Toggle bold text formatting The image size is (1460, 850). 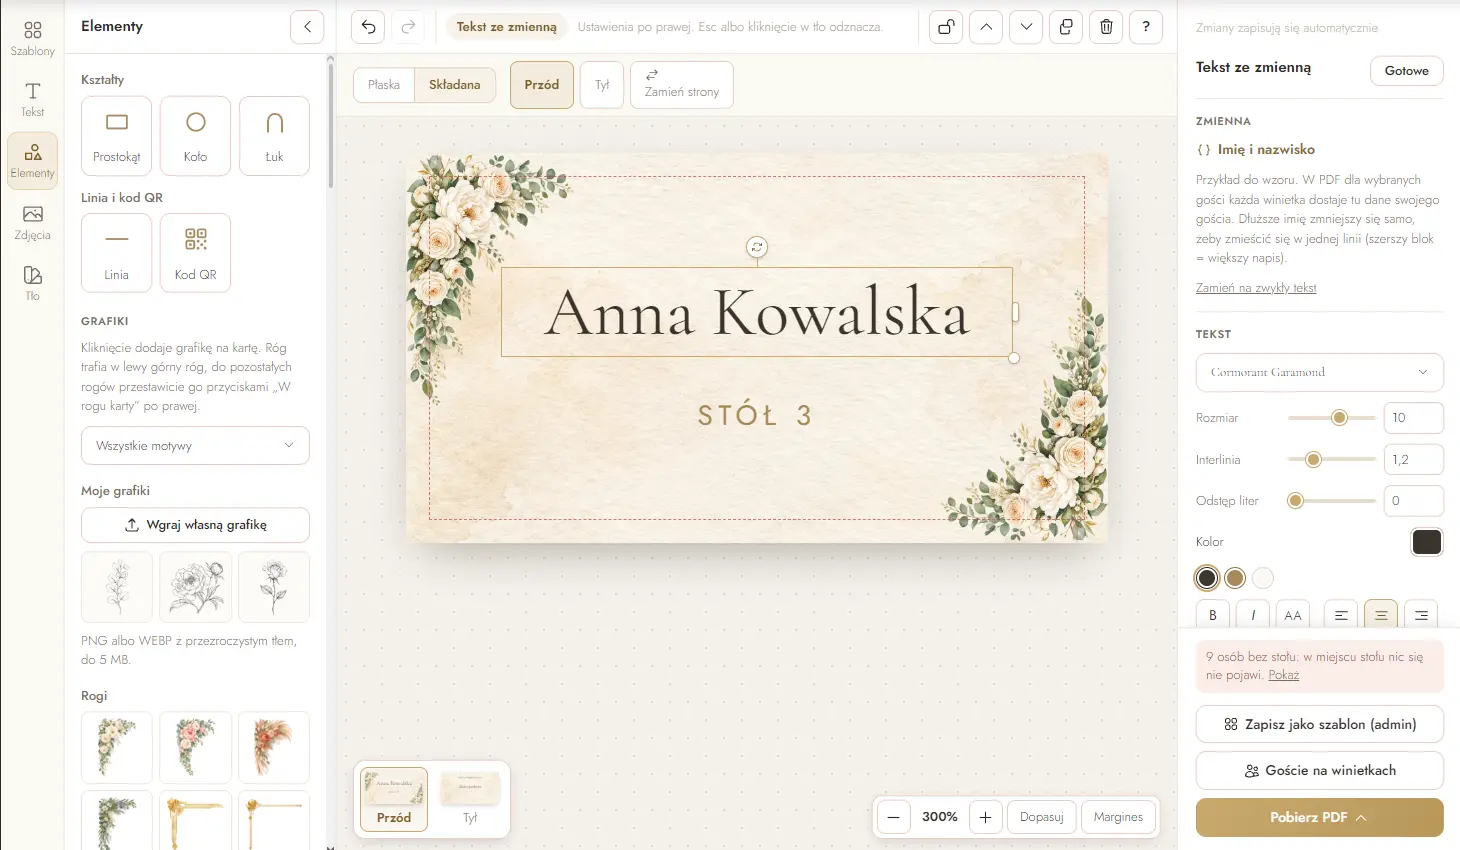(x=1213, y=615)
